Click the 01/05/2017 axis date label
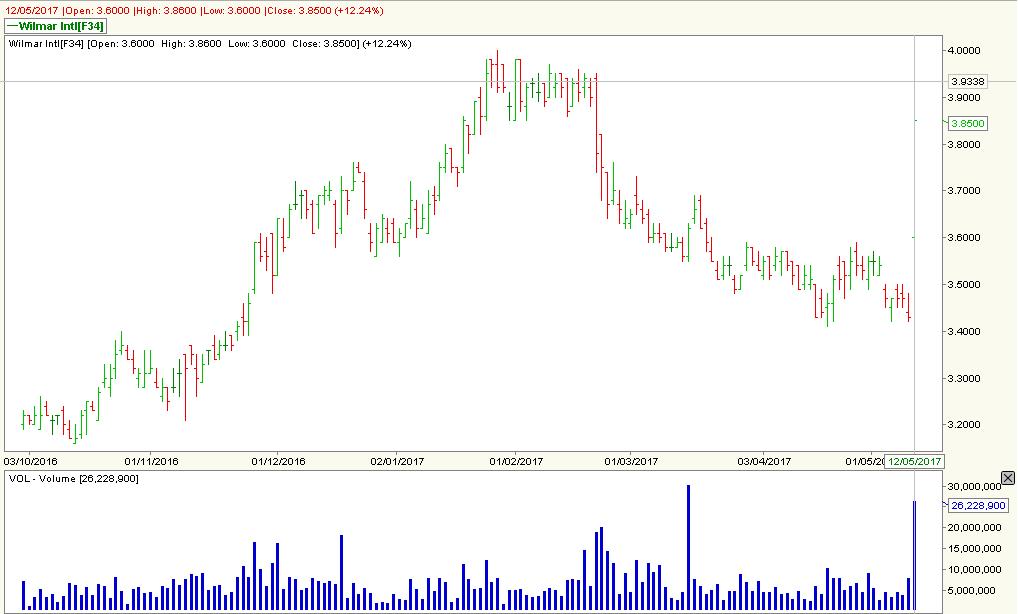The image size is (1018, 614). point(866,461)
